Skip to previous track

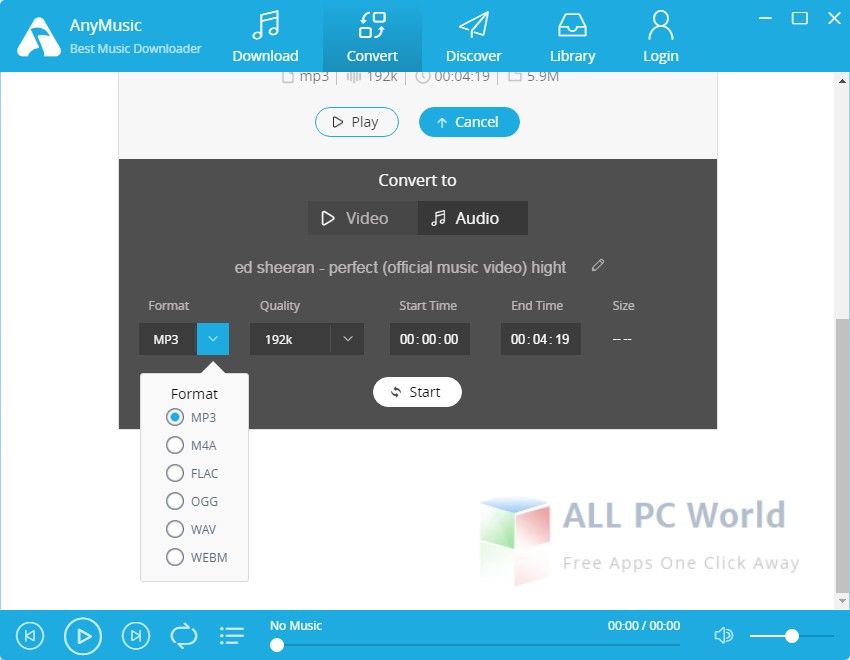coord(30,636)
